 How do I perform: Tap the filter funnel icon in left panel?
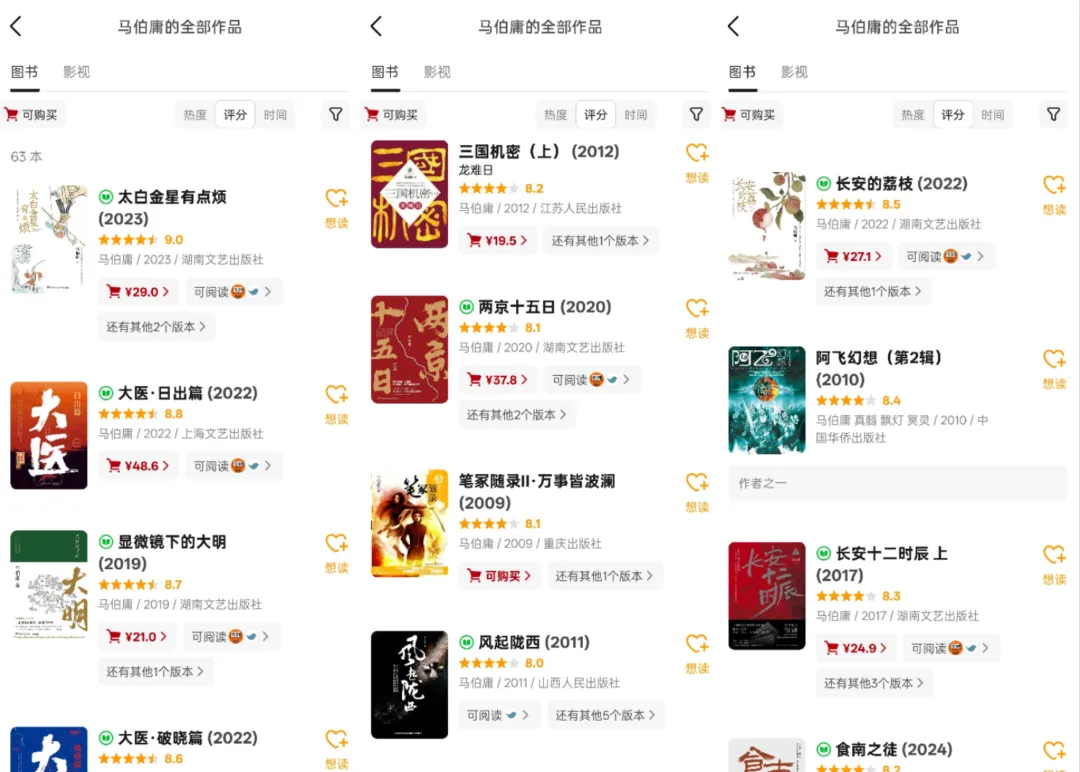(335, 114)
